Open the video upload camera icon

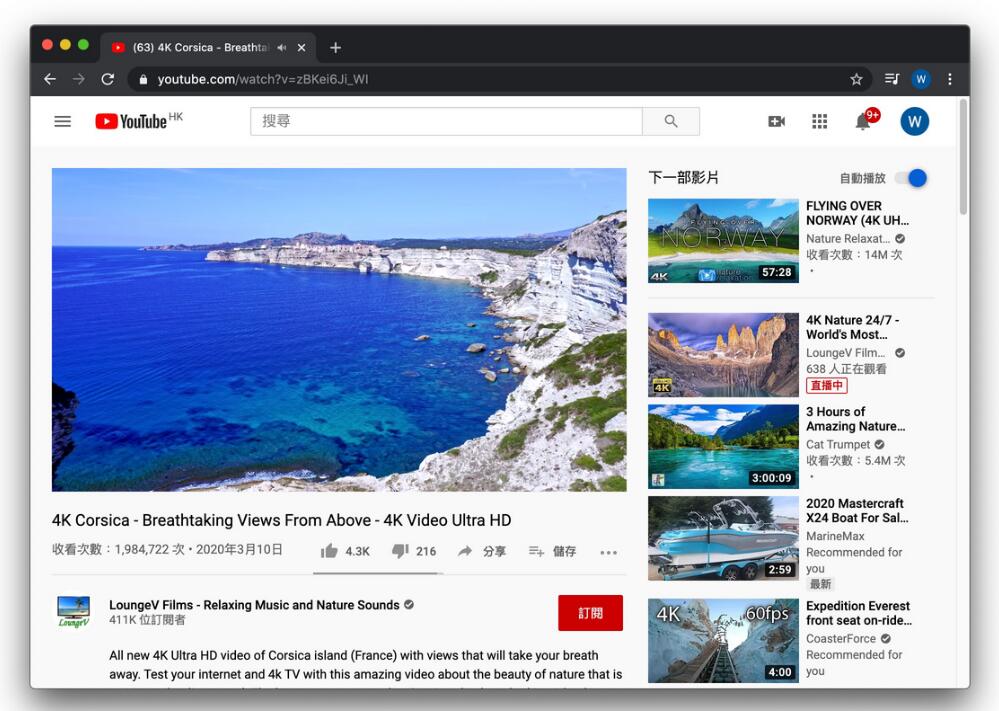tap(777, 121)
